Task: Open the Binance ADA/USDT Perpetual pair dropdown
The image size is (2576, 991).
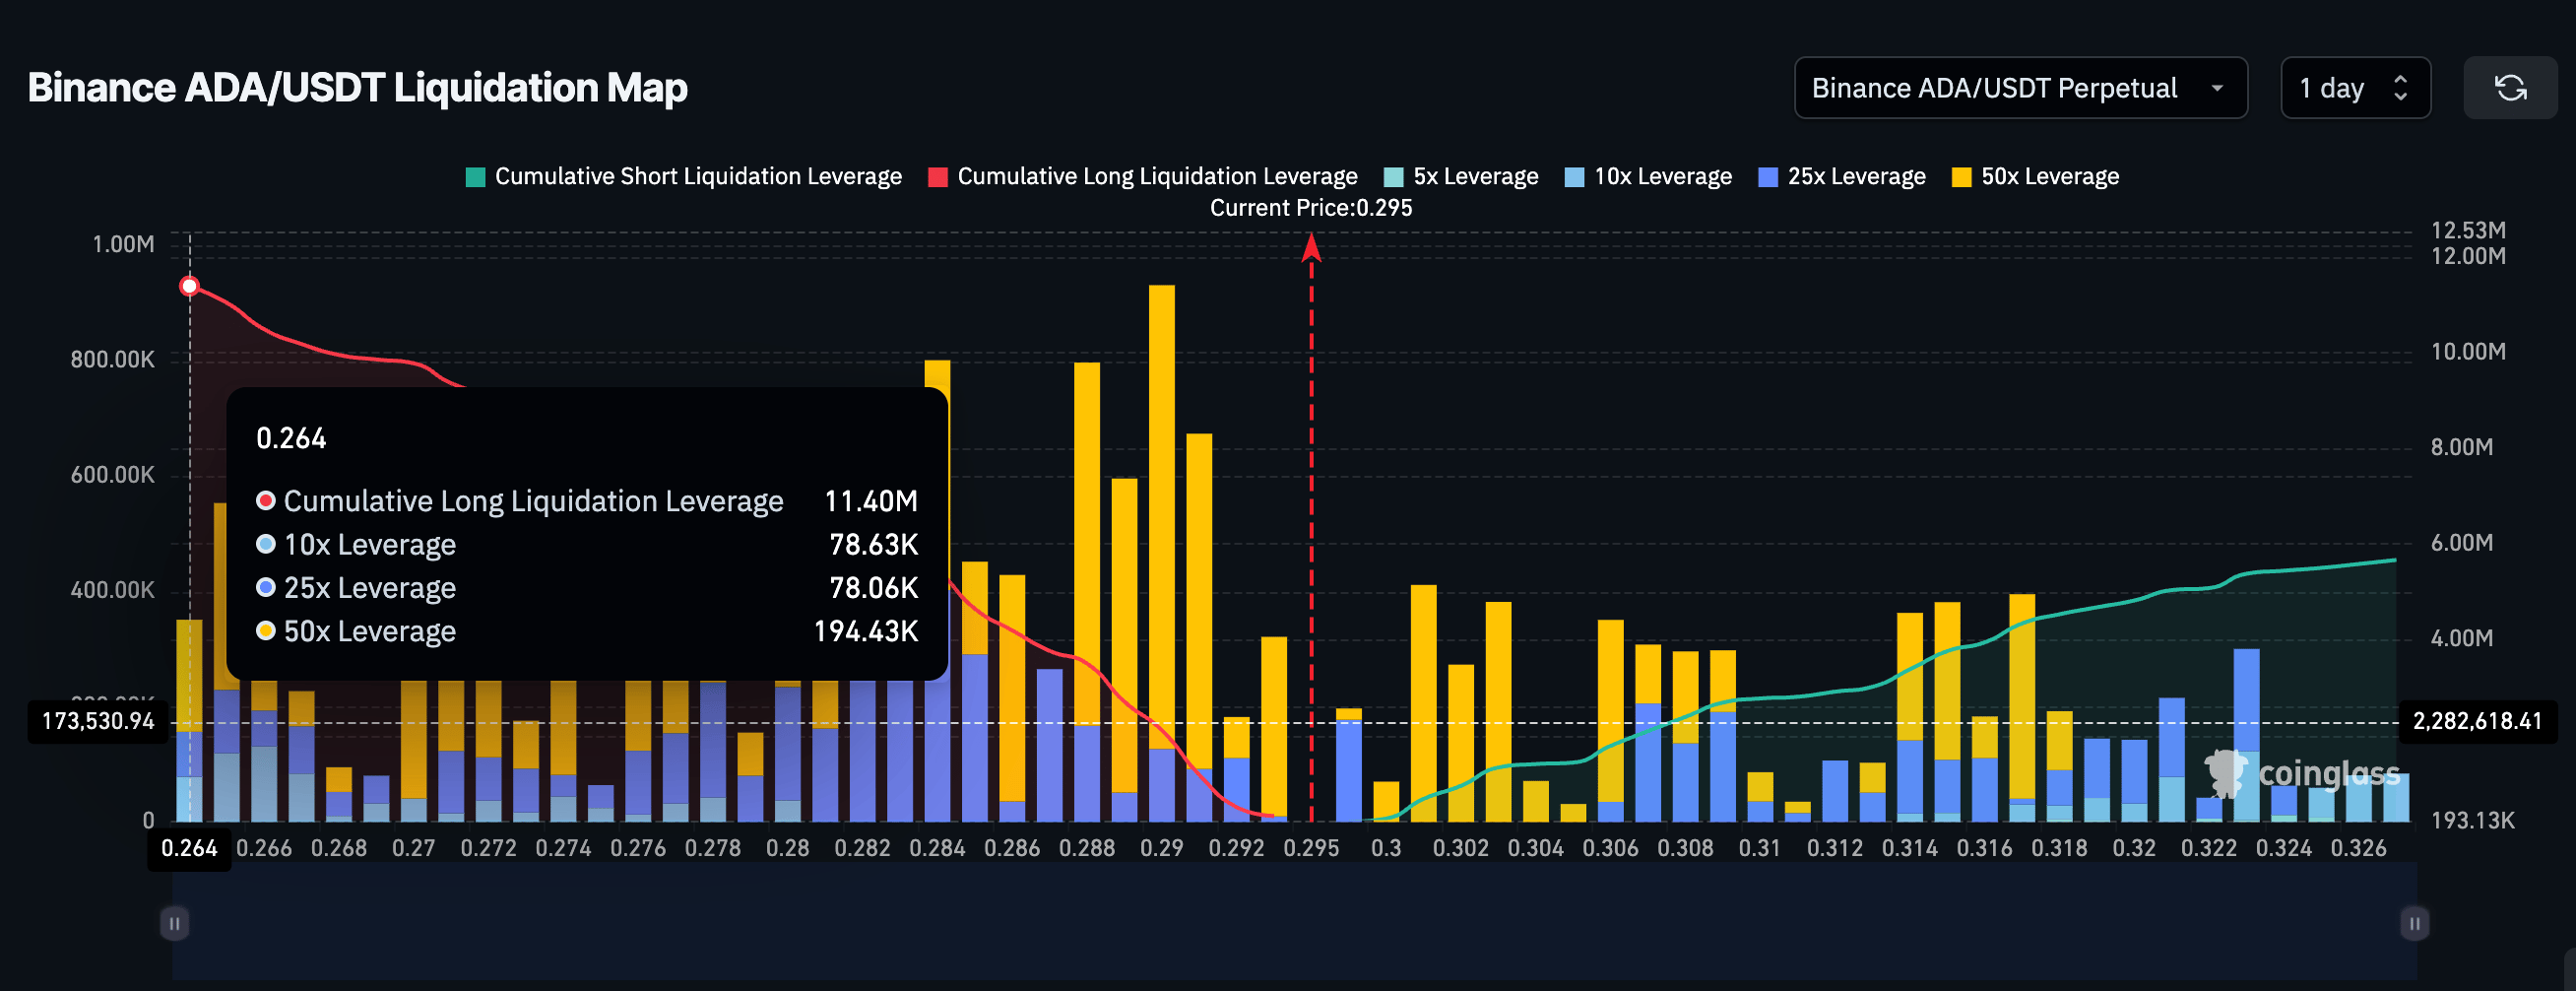Action: (x=2021, y=88)
